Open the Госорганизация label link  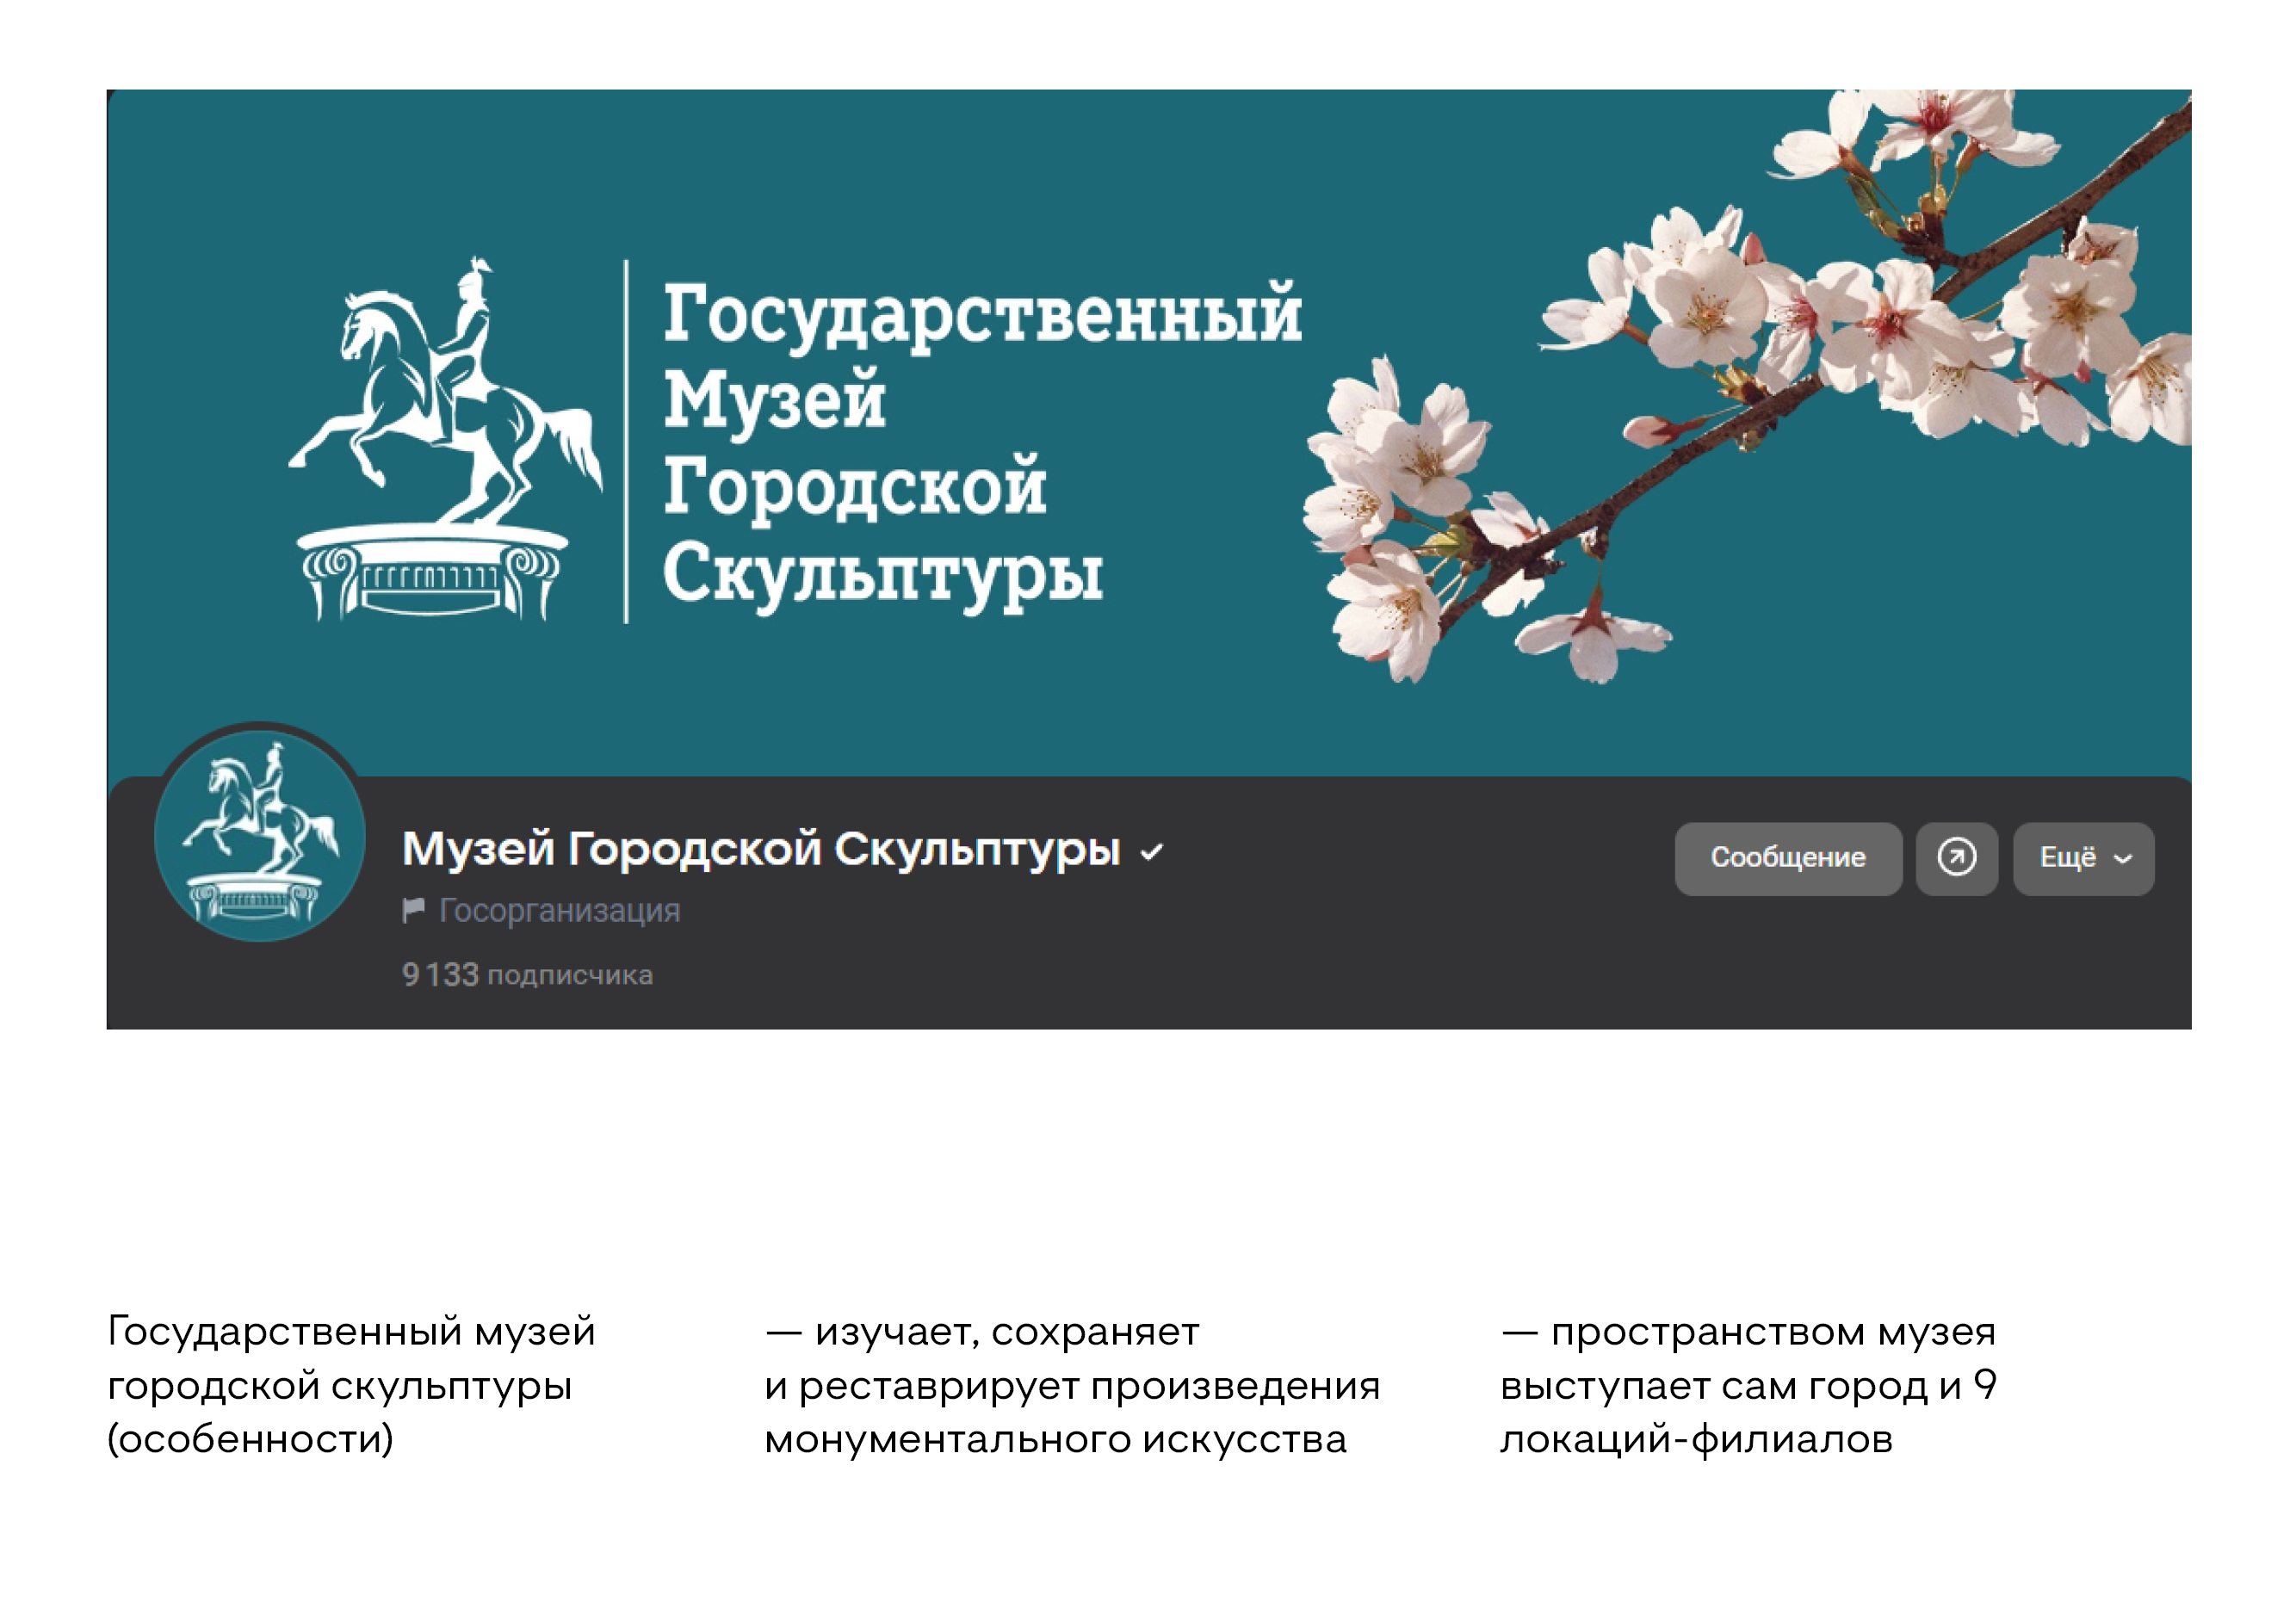(559, 910)
